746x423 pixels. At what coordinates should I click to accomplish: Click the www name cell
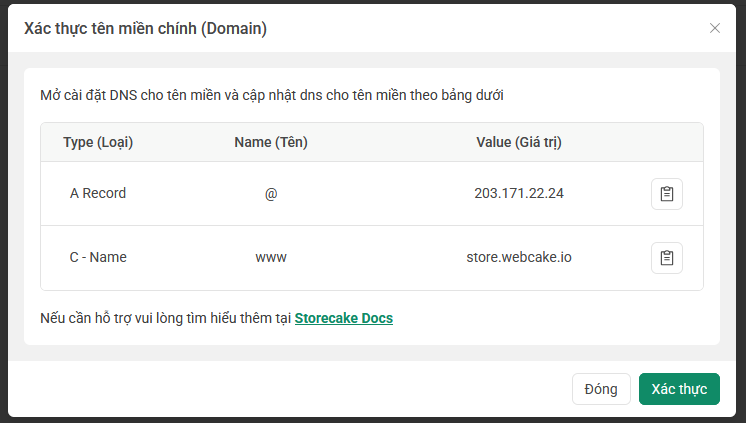271,258
